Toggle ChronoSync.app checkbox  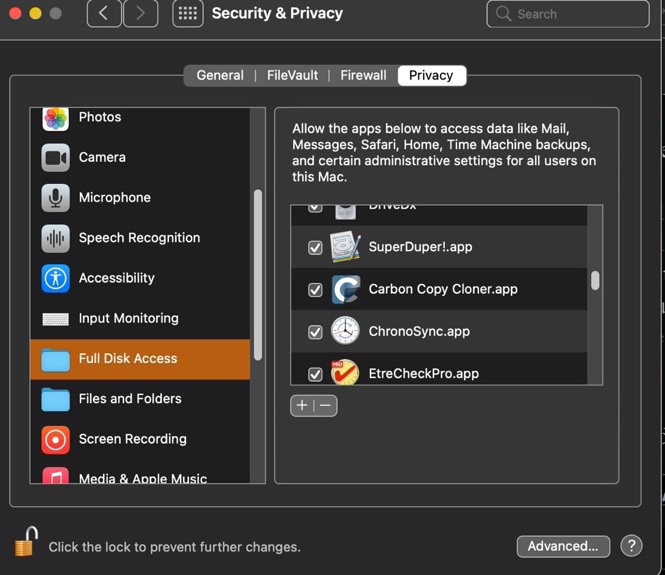click(315, 332)
